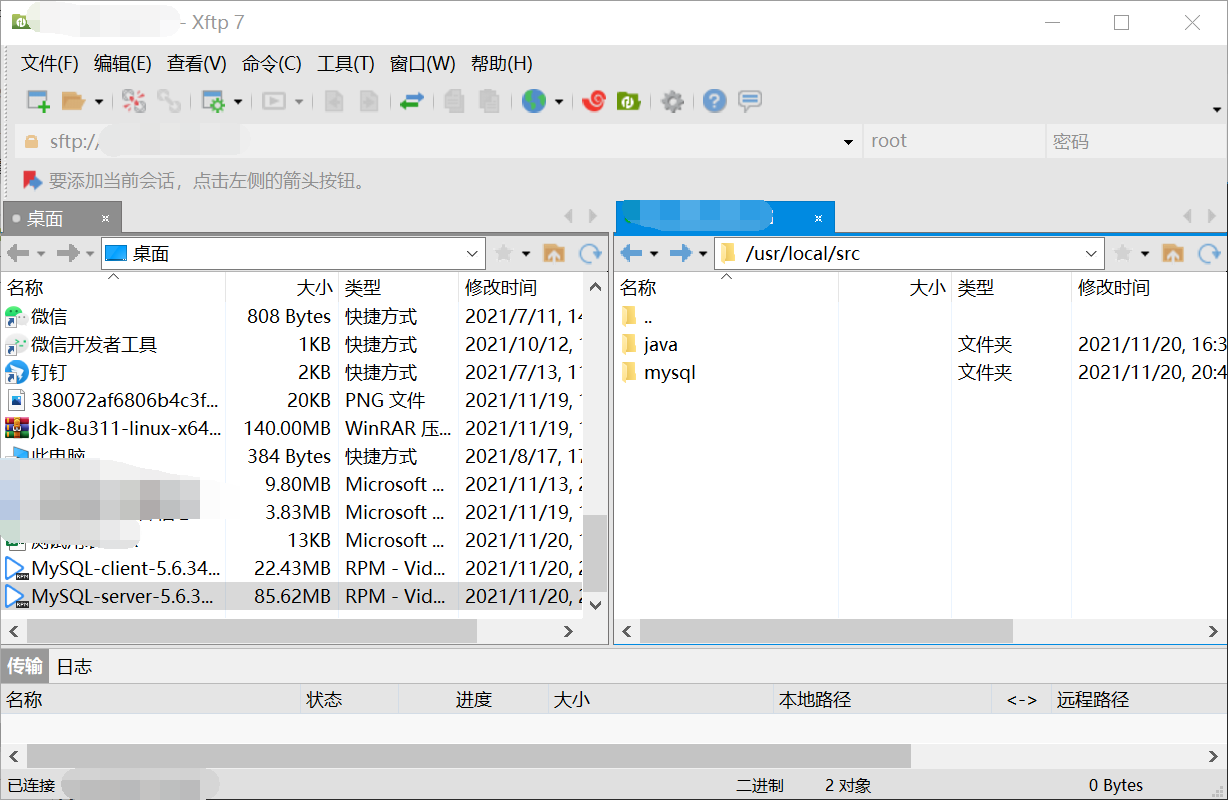Click the globe icon in toolbar

[534, 101]
